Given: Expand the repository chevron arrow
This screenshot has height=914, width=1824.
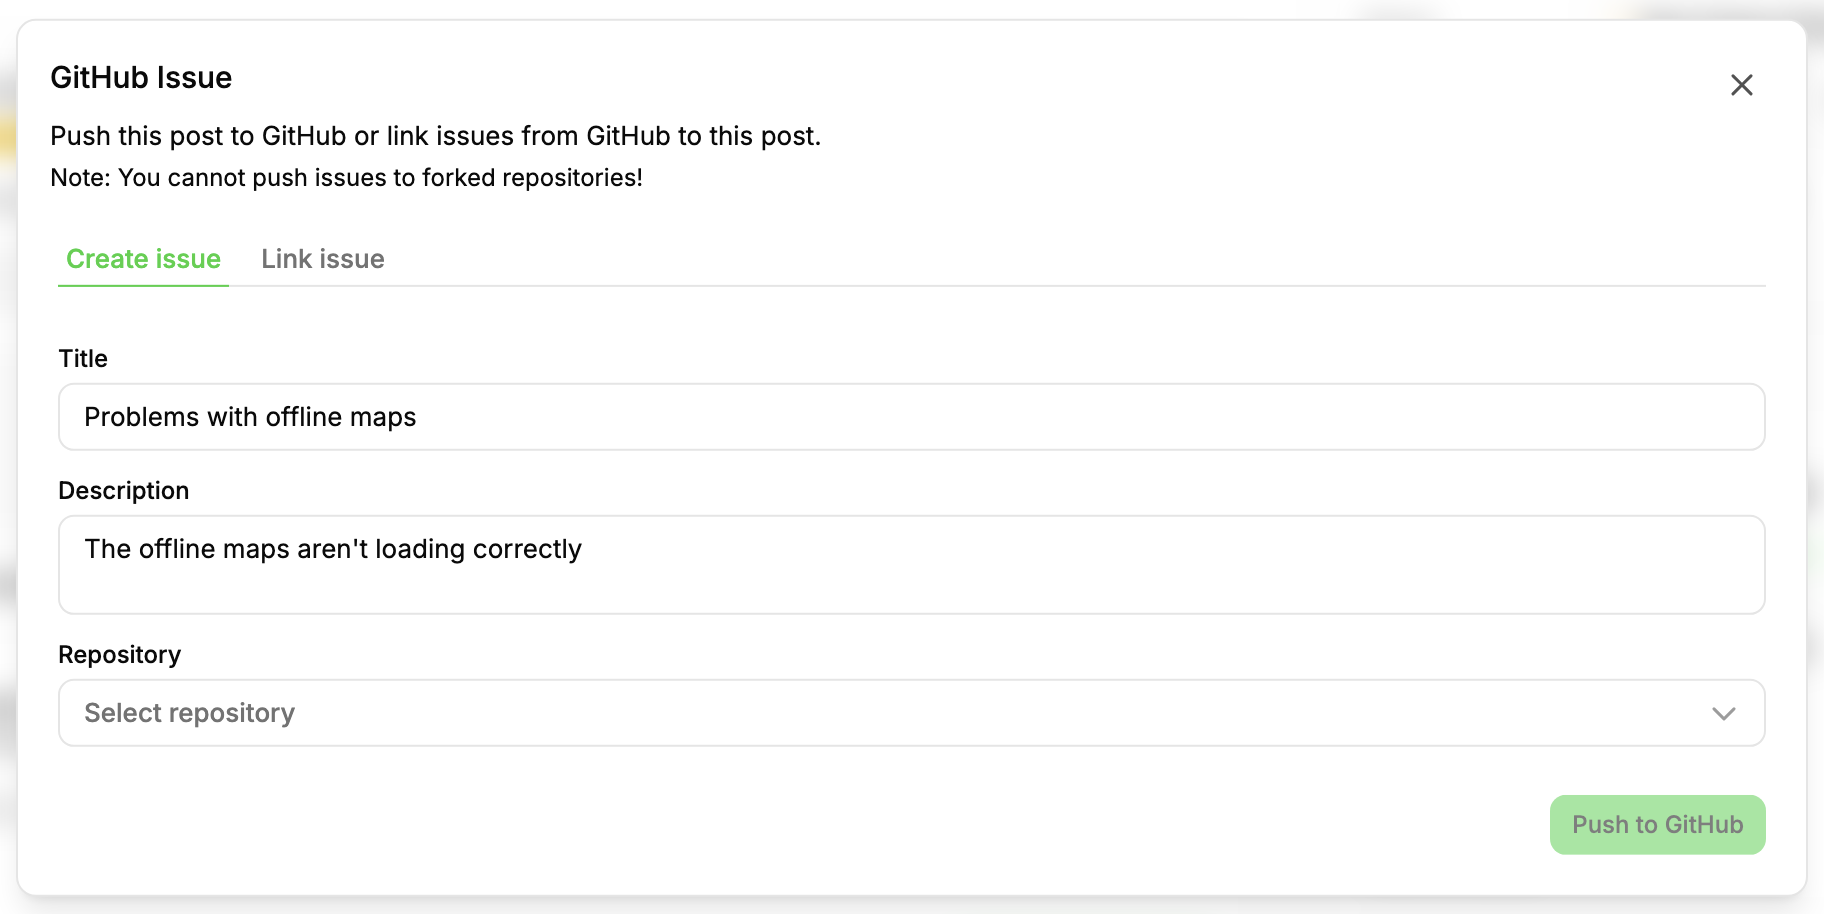Looking at the screenshot, I should tap(1723, 713).
